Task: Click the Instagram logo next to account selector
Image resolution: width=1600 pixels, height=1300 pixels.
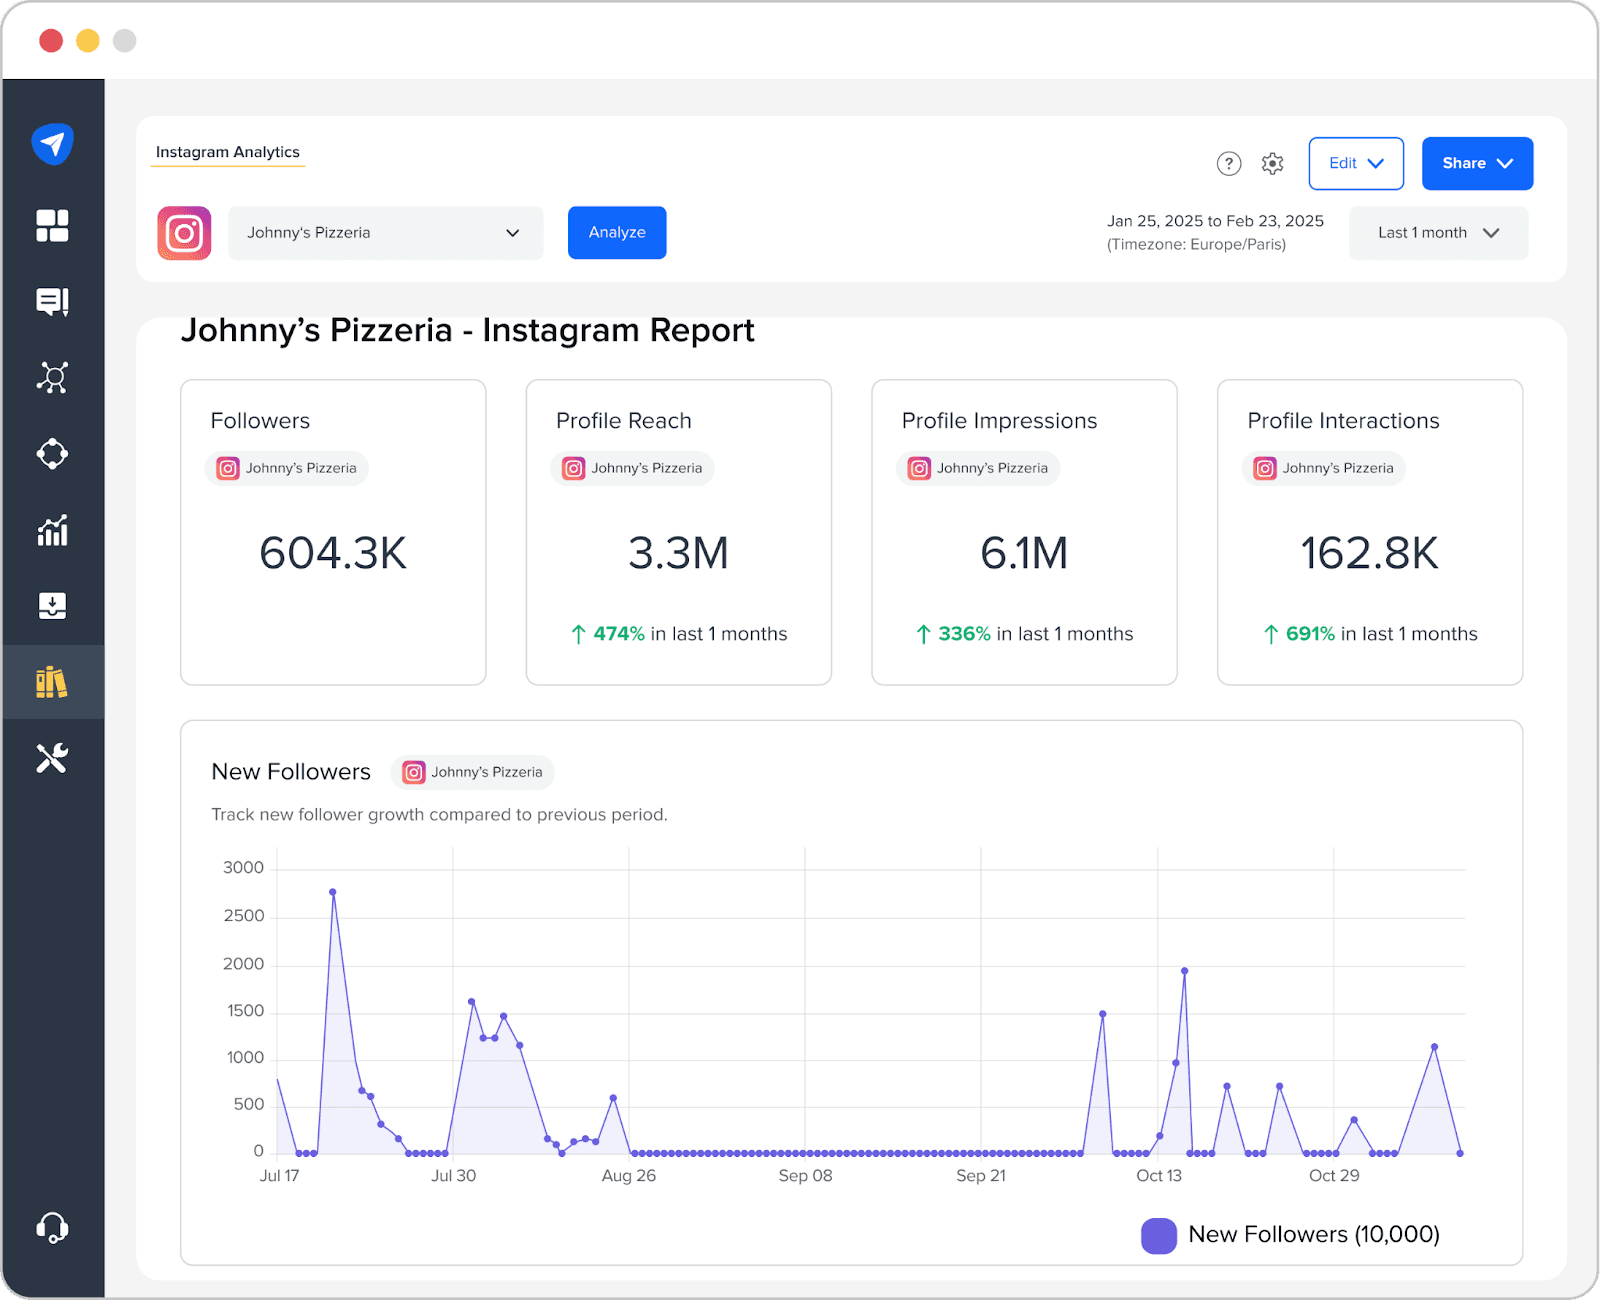Action: [x=184, y=232]
